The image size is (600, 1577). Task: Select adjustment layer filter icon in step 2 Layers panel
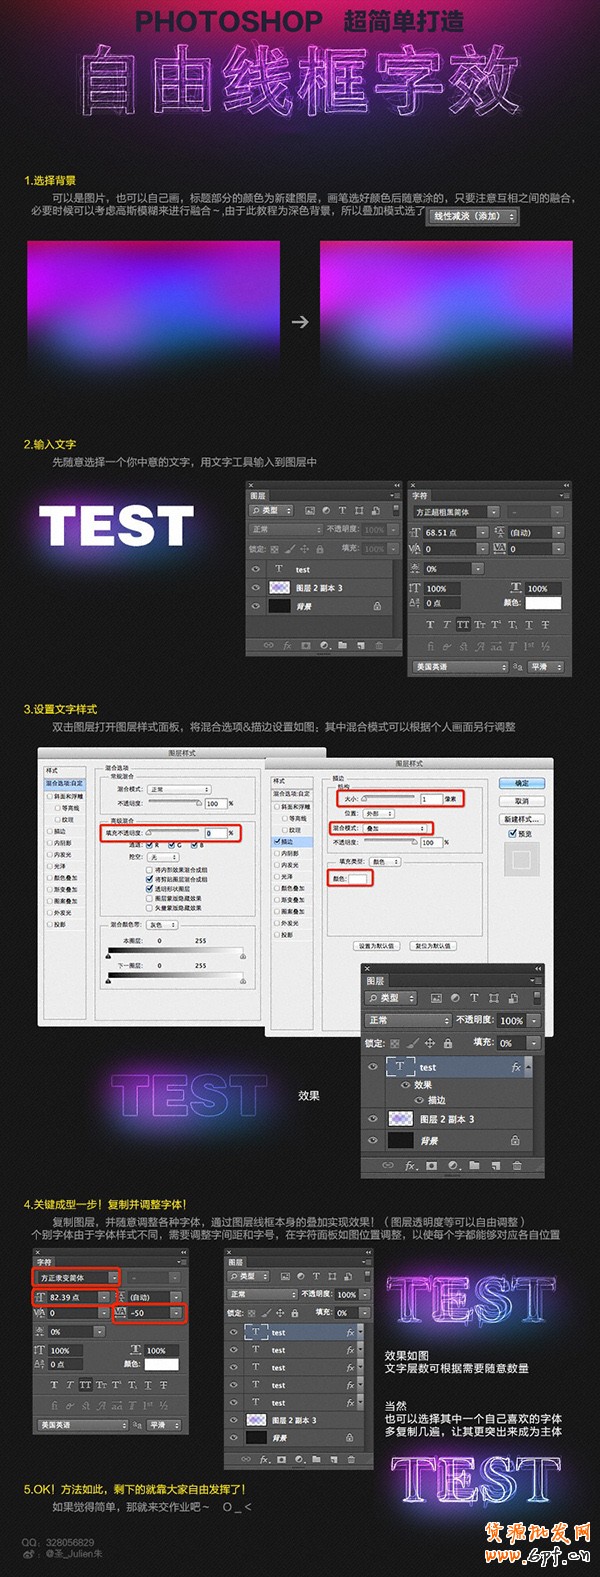coord(326,510)
